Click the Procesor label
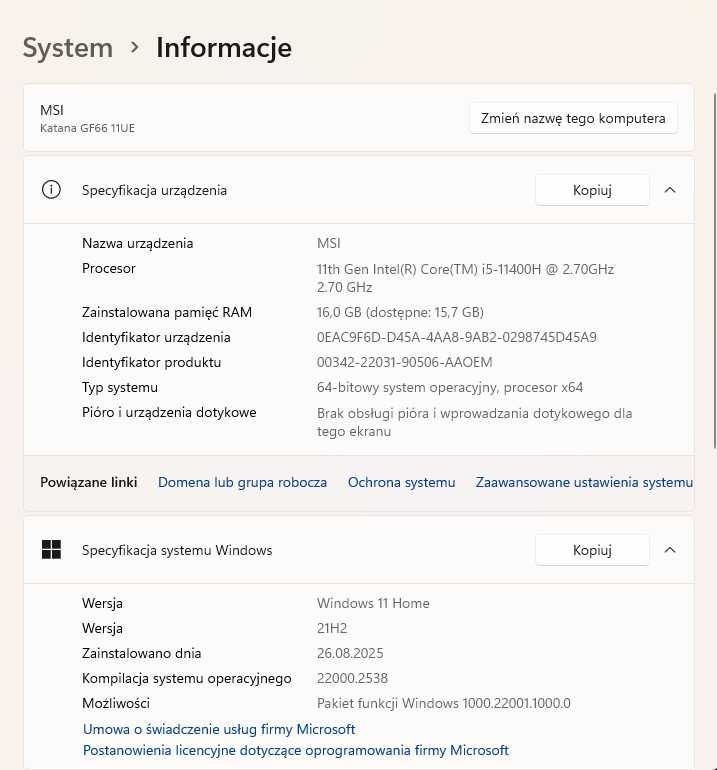Screen dimensions: 717x770 [109, 268]
